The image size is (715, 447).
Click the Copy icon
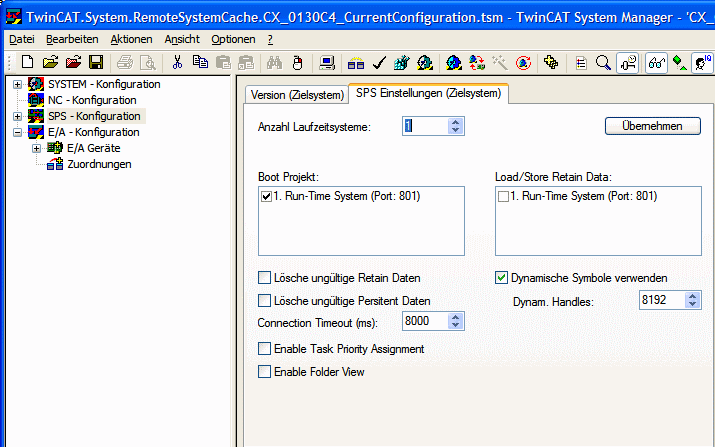200,62
